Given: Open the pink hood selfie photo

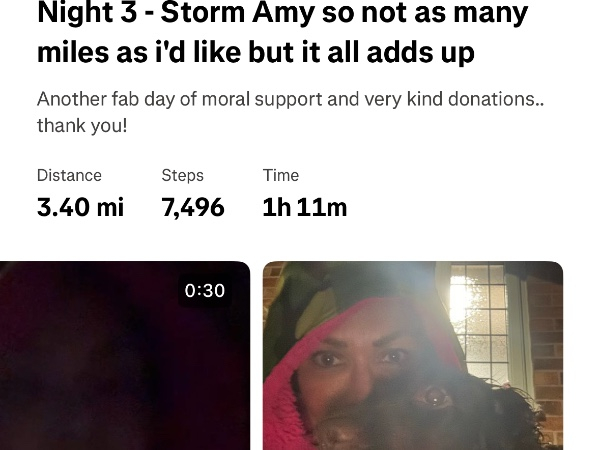Looking at the screenshot, I should [413, 355].
